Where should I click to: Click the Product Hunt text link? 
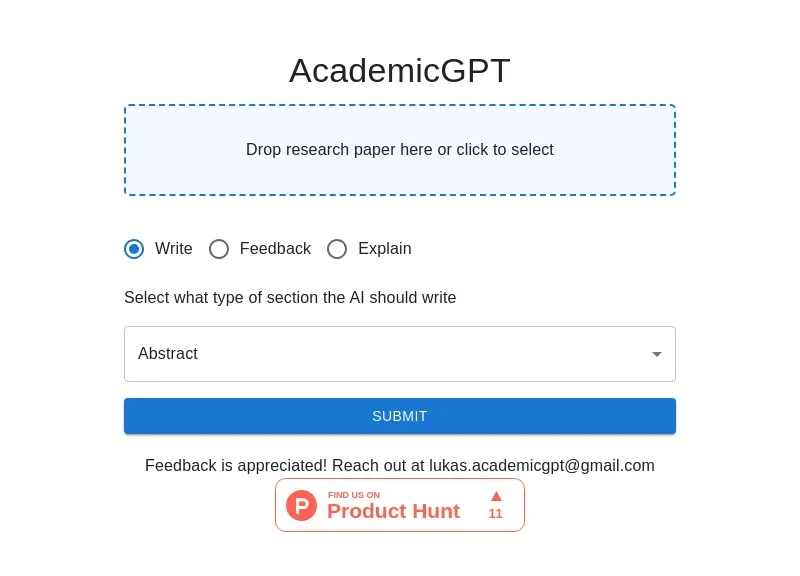393,511
